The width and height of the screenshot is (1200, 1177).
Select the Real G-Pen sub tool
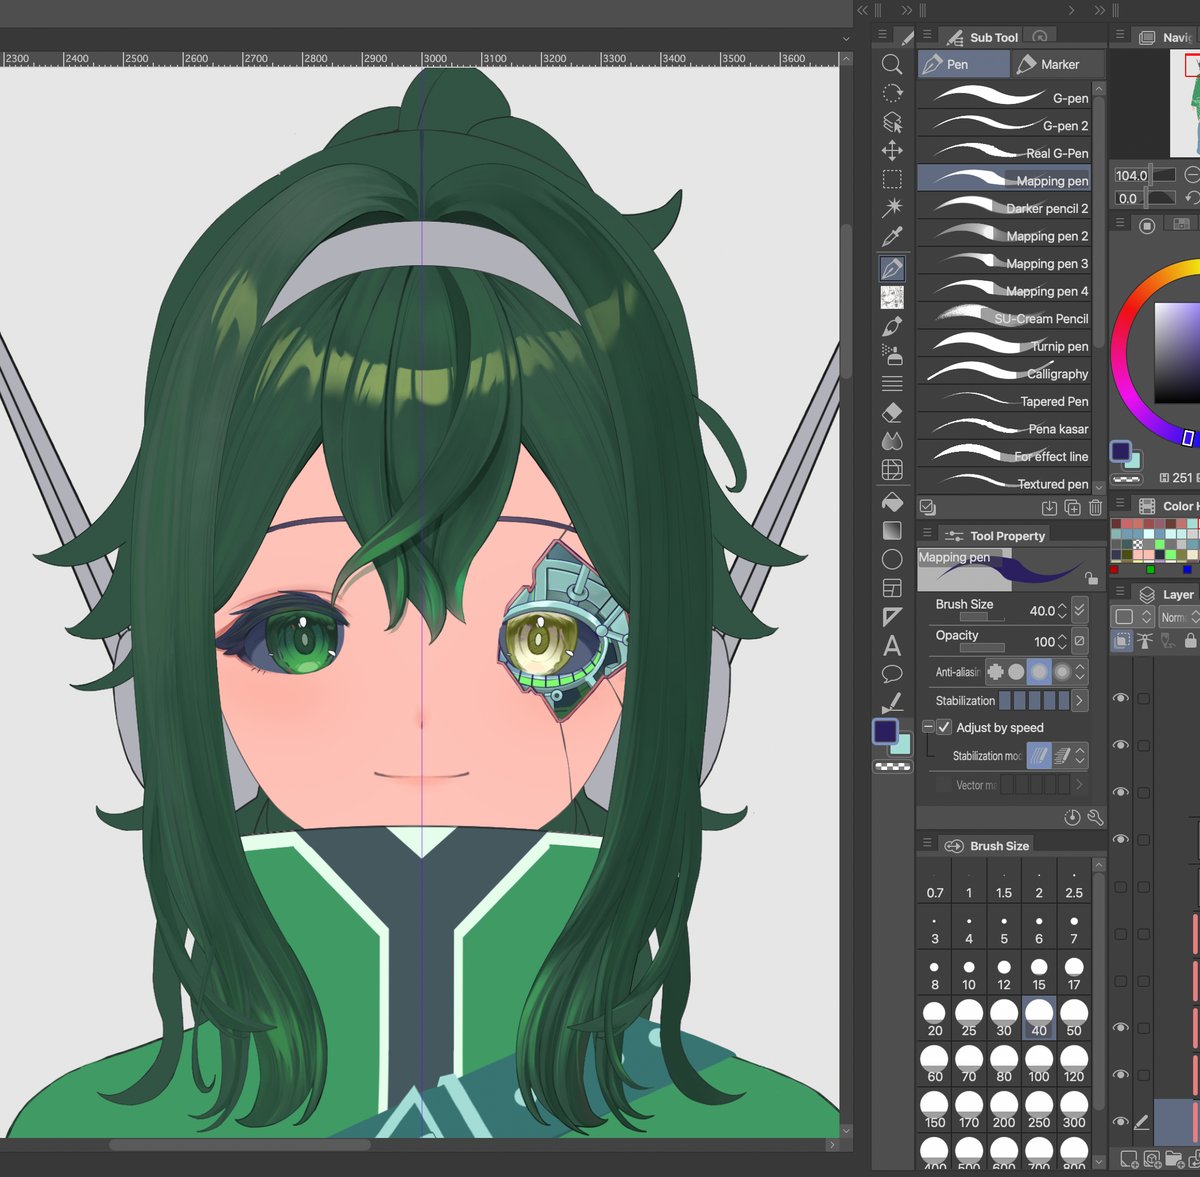pos(1004,152)
